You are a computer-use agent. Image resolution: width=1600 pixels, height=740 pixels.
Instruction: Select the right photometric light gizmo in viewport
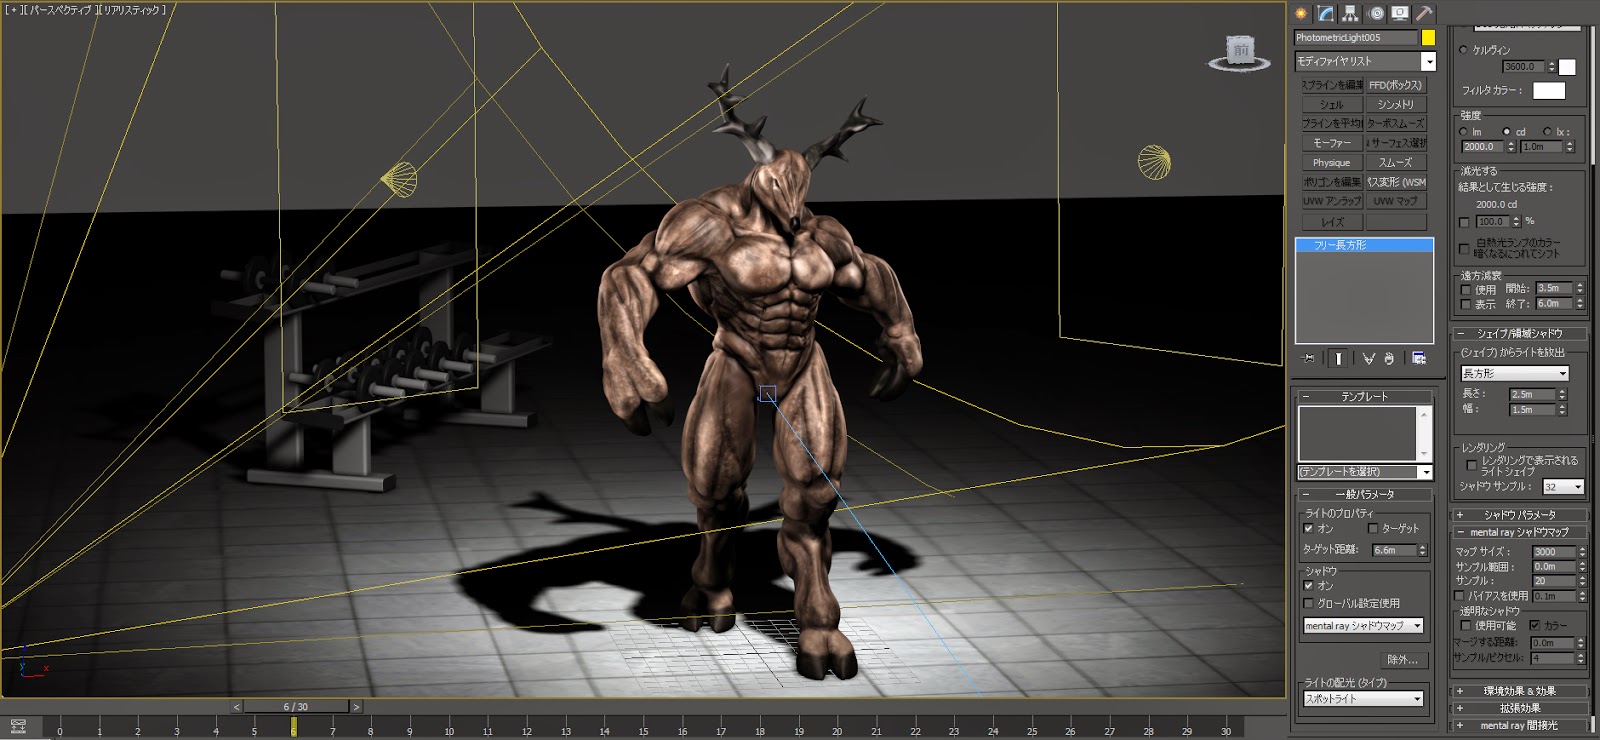[1154, 162]
